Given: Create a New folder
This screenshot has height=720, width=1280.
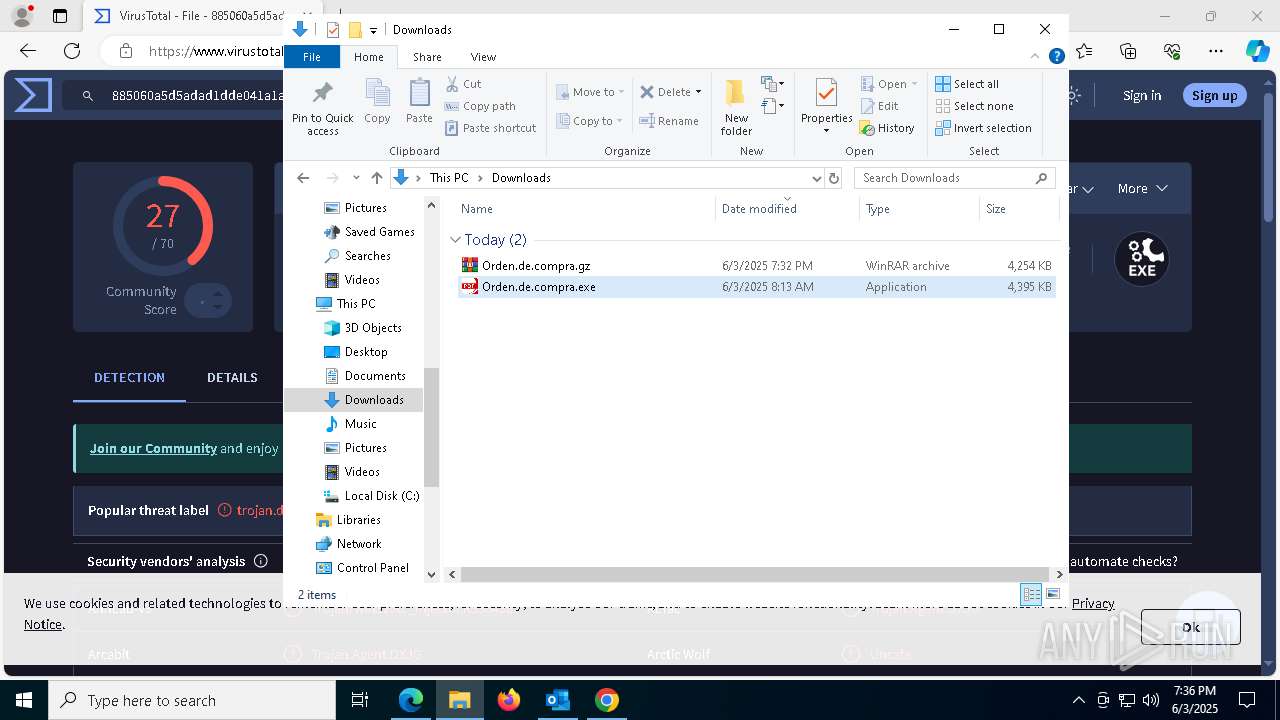Looking at the screenshot, I should click(736, 108).
